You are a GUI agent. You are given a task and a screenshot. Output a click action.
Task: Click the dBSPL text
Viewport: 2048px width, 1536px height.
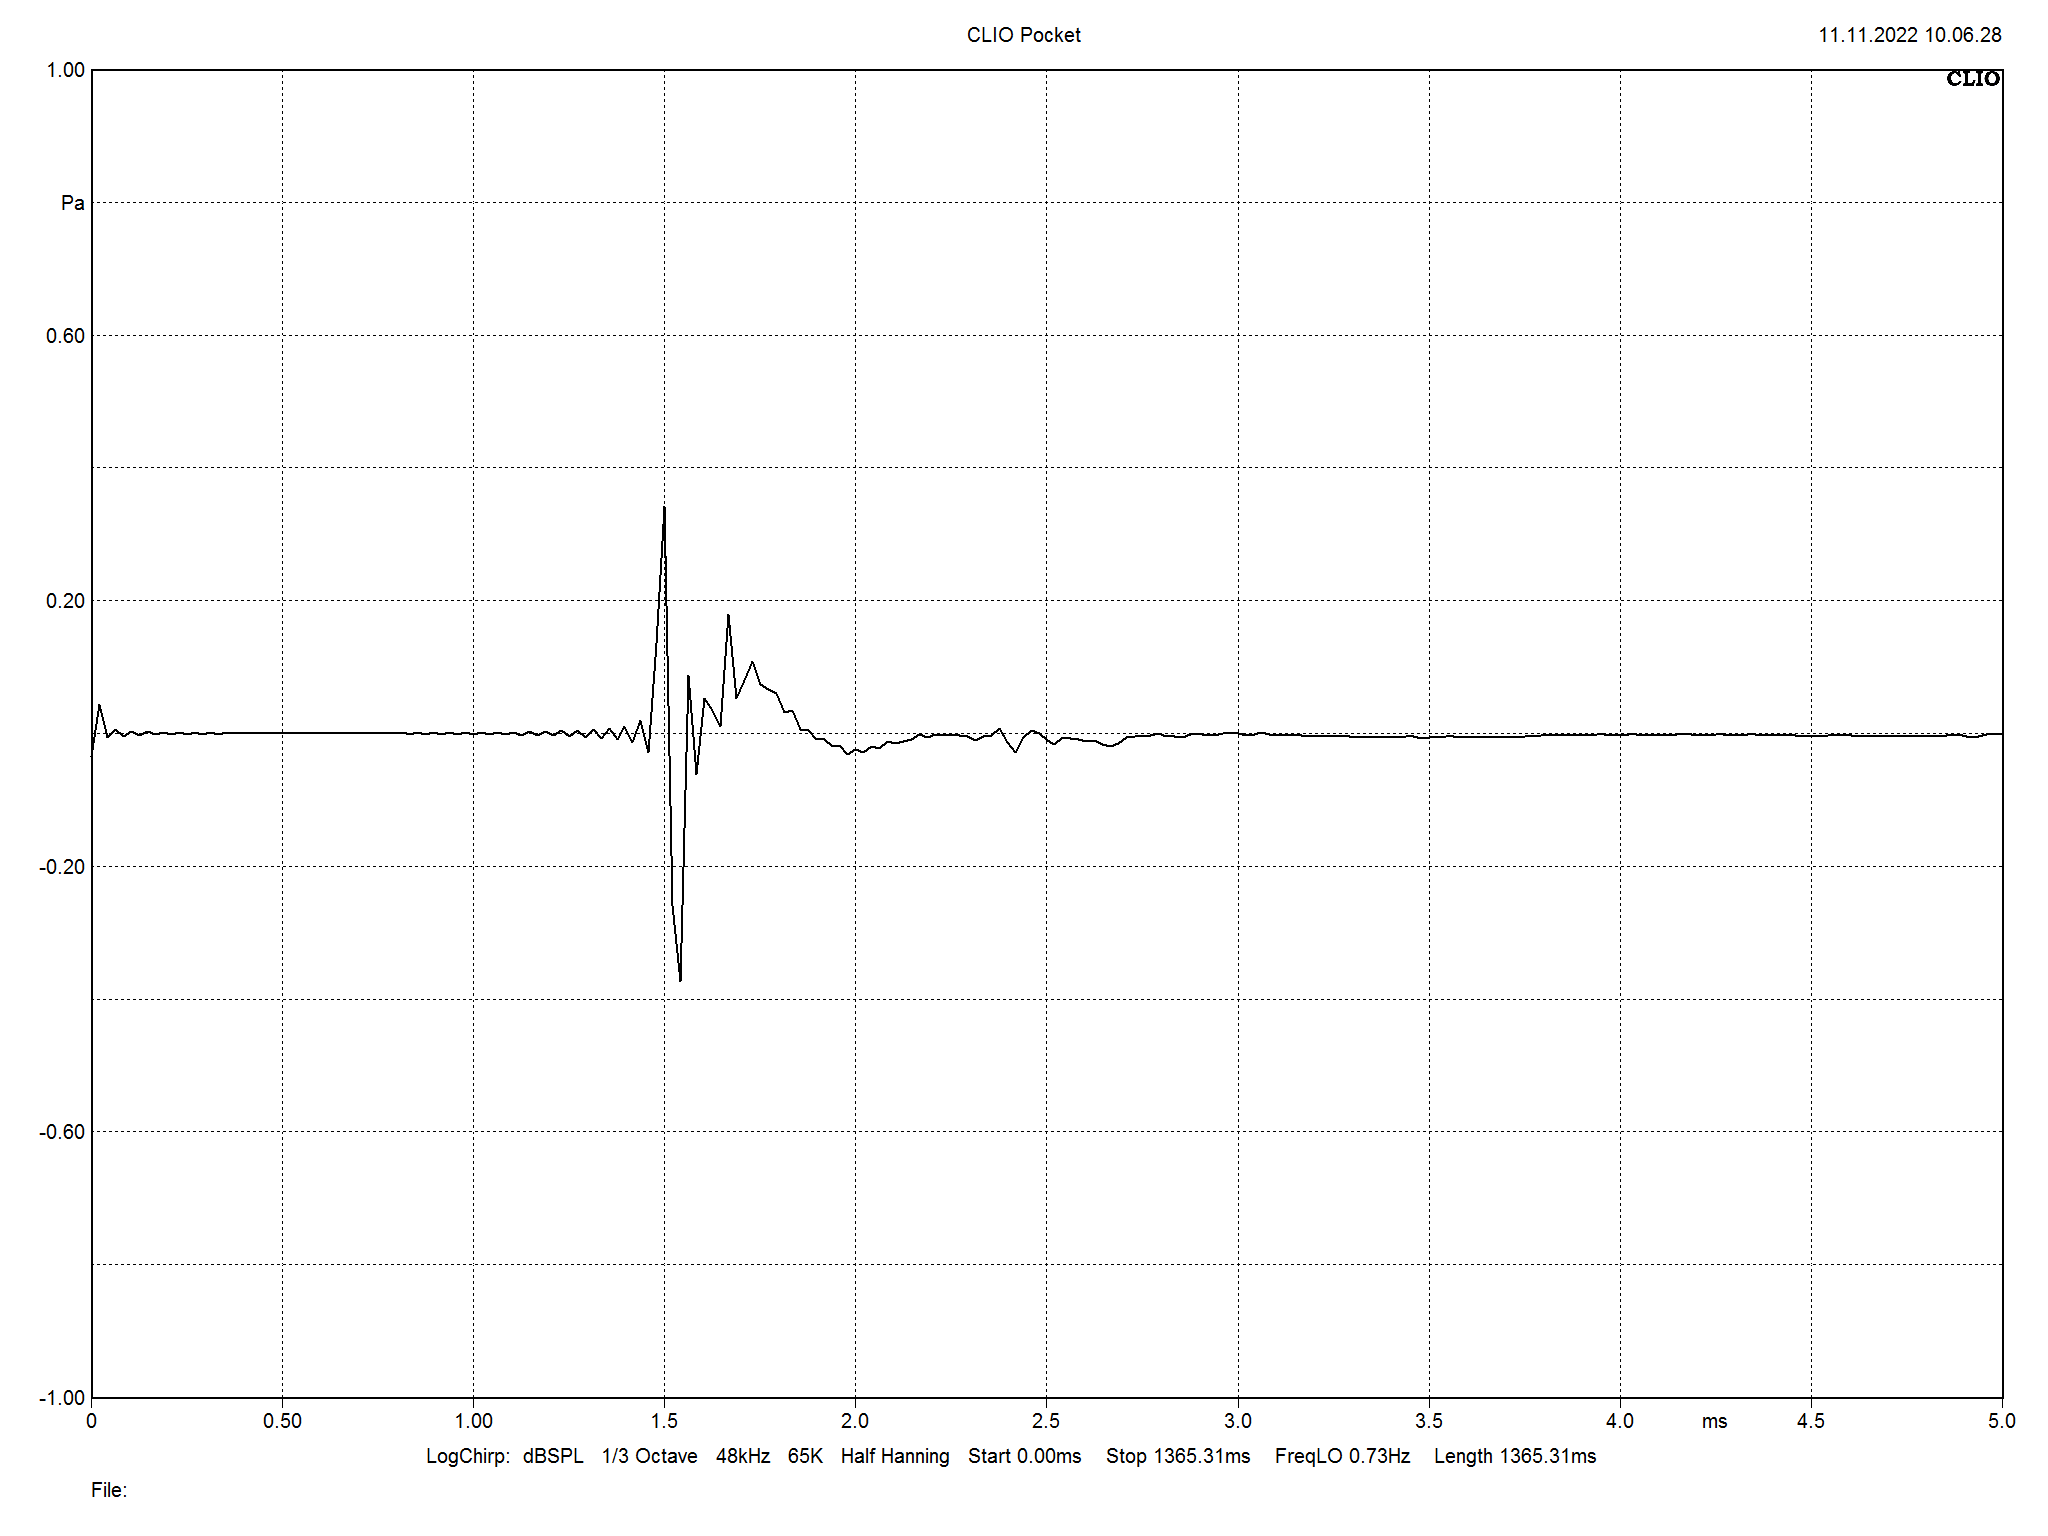[553, 1456]
